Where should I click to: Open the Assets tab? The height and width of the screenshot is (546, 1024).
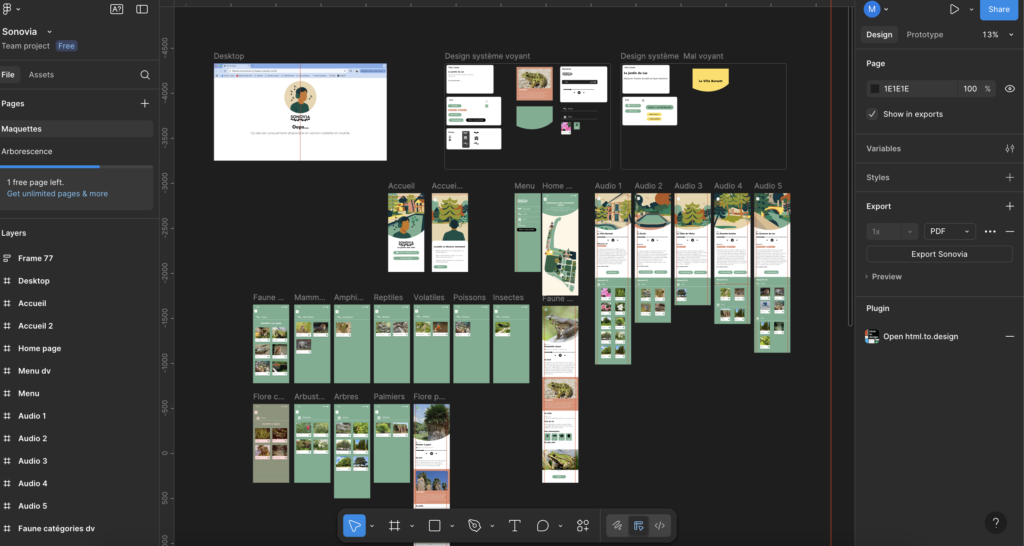(x=41, y=75)
